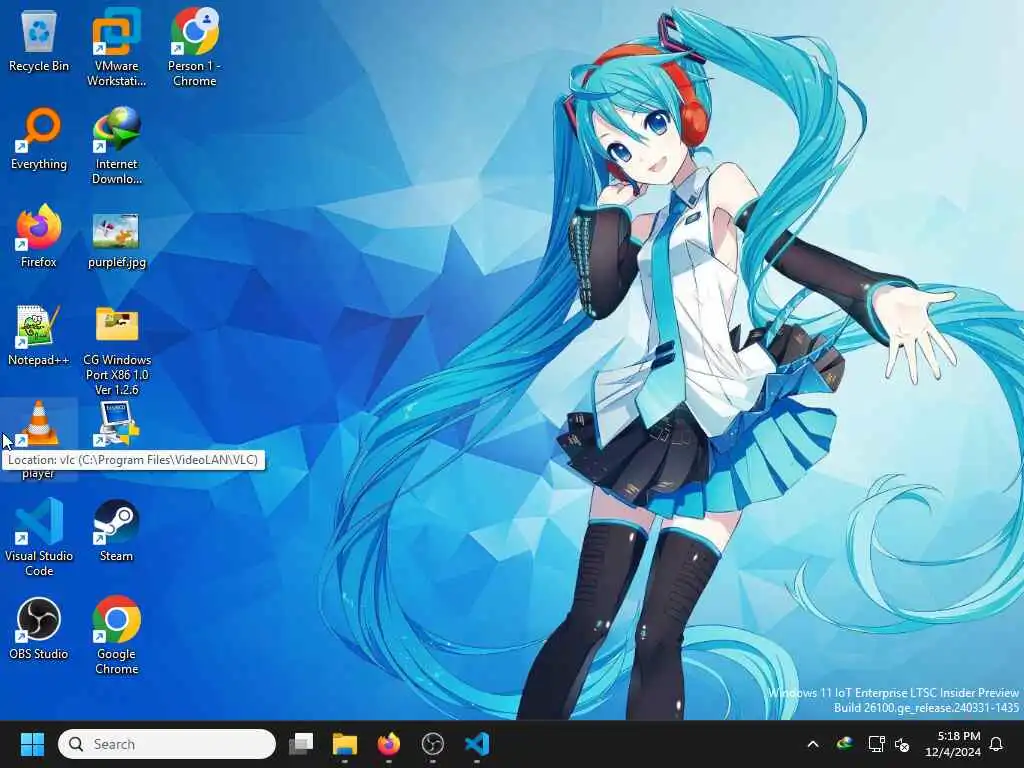Open Task View from the taskbar

click(301, 744)
